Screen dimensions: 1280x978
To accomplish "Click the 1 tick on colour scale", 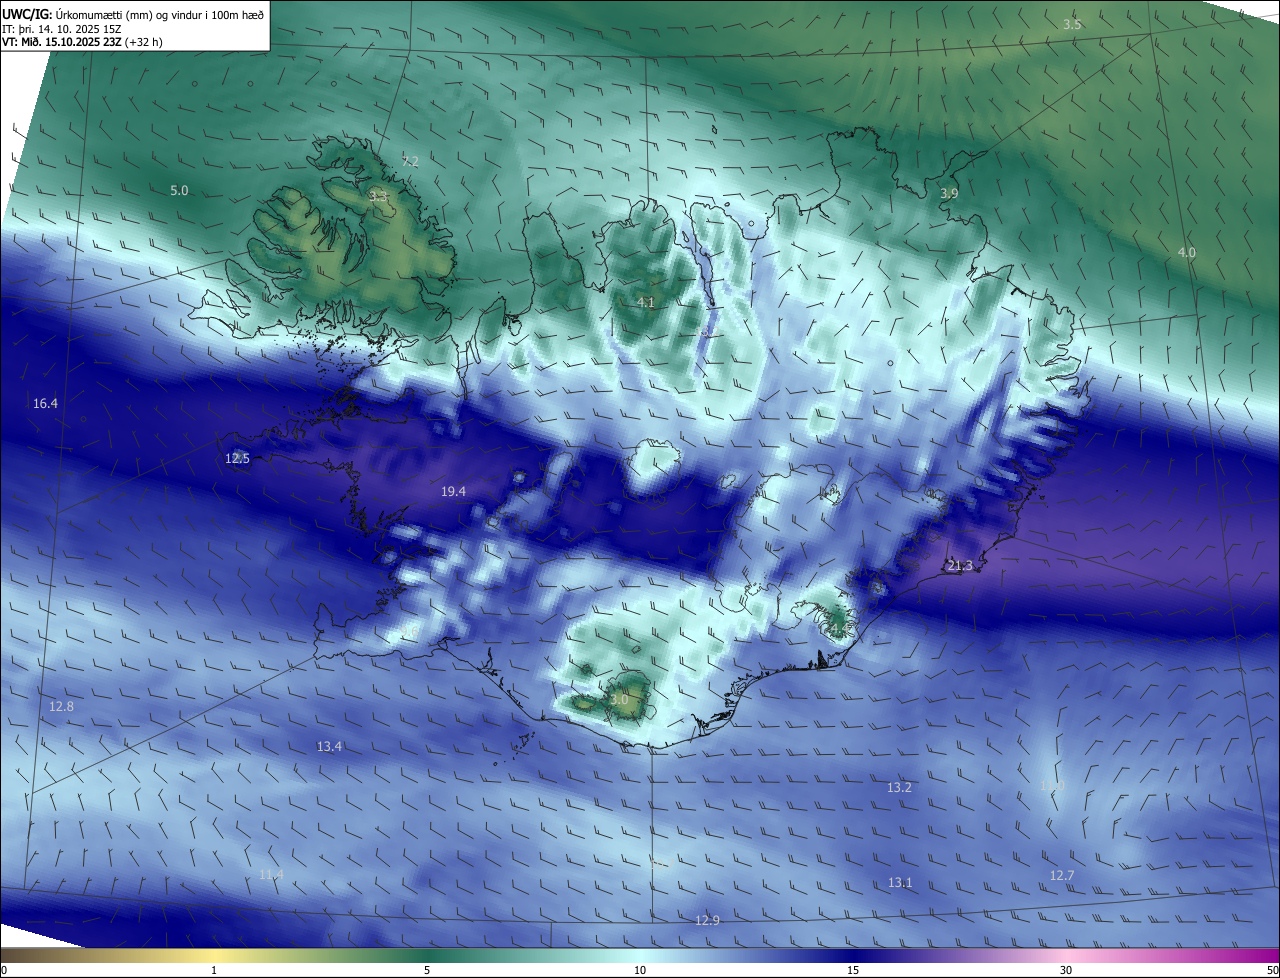I will click(x=214, y=970).
